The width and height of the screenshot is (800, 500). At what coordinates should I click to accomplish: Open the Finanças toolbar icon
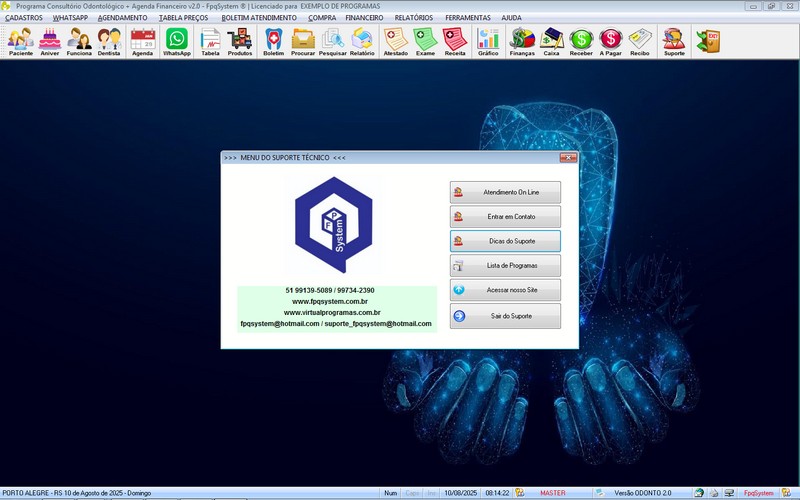[522, 41]
